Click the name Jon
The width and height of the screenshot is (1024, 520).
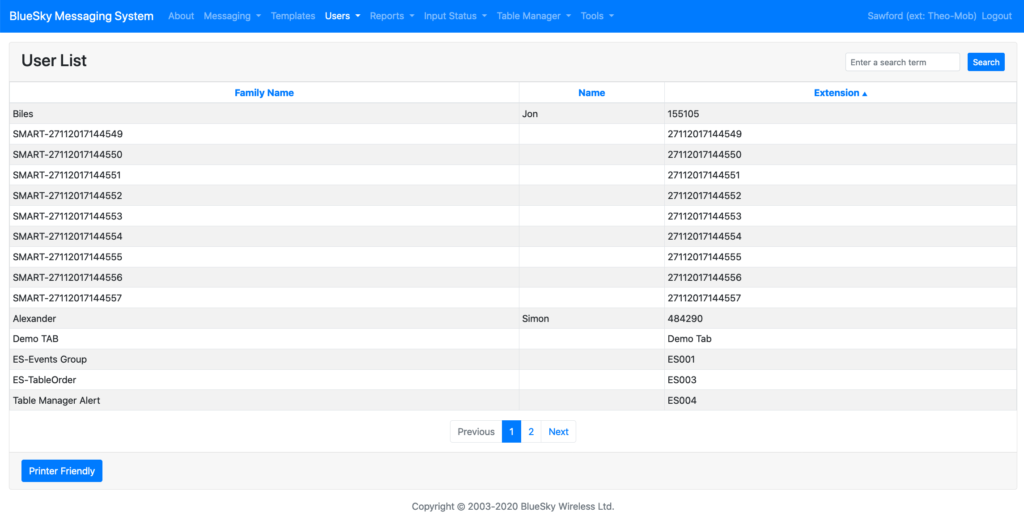[x=530, y=114]
